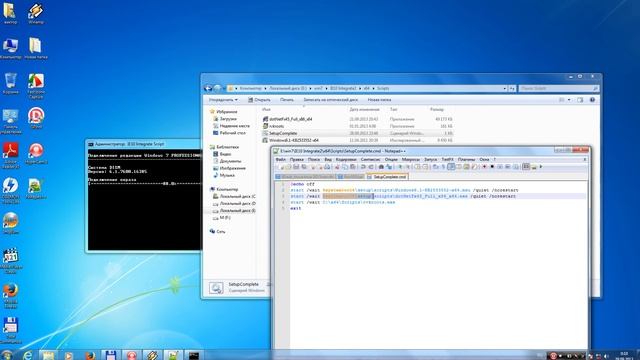Sort by the Имя column header
This screenshot has width=640, height=360.
[266, 109]
